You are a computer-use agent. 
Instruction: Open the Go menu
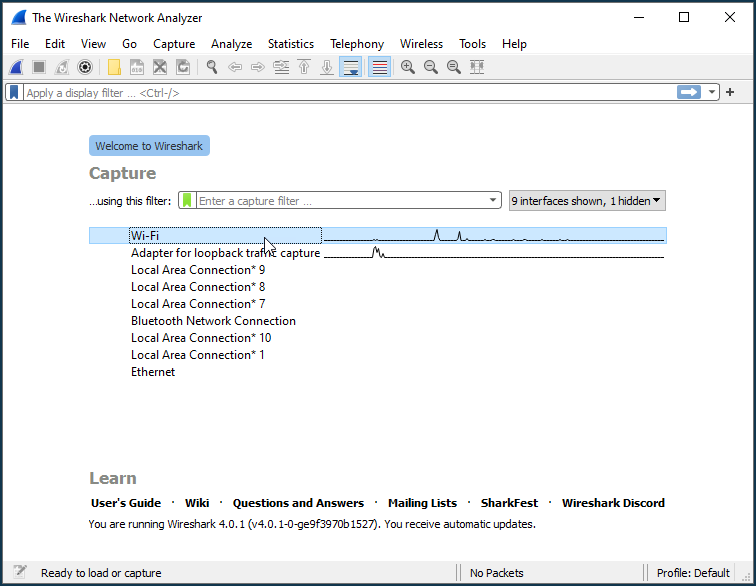(129, 44)
